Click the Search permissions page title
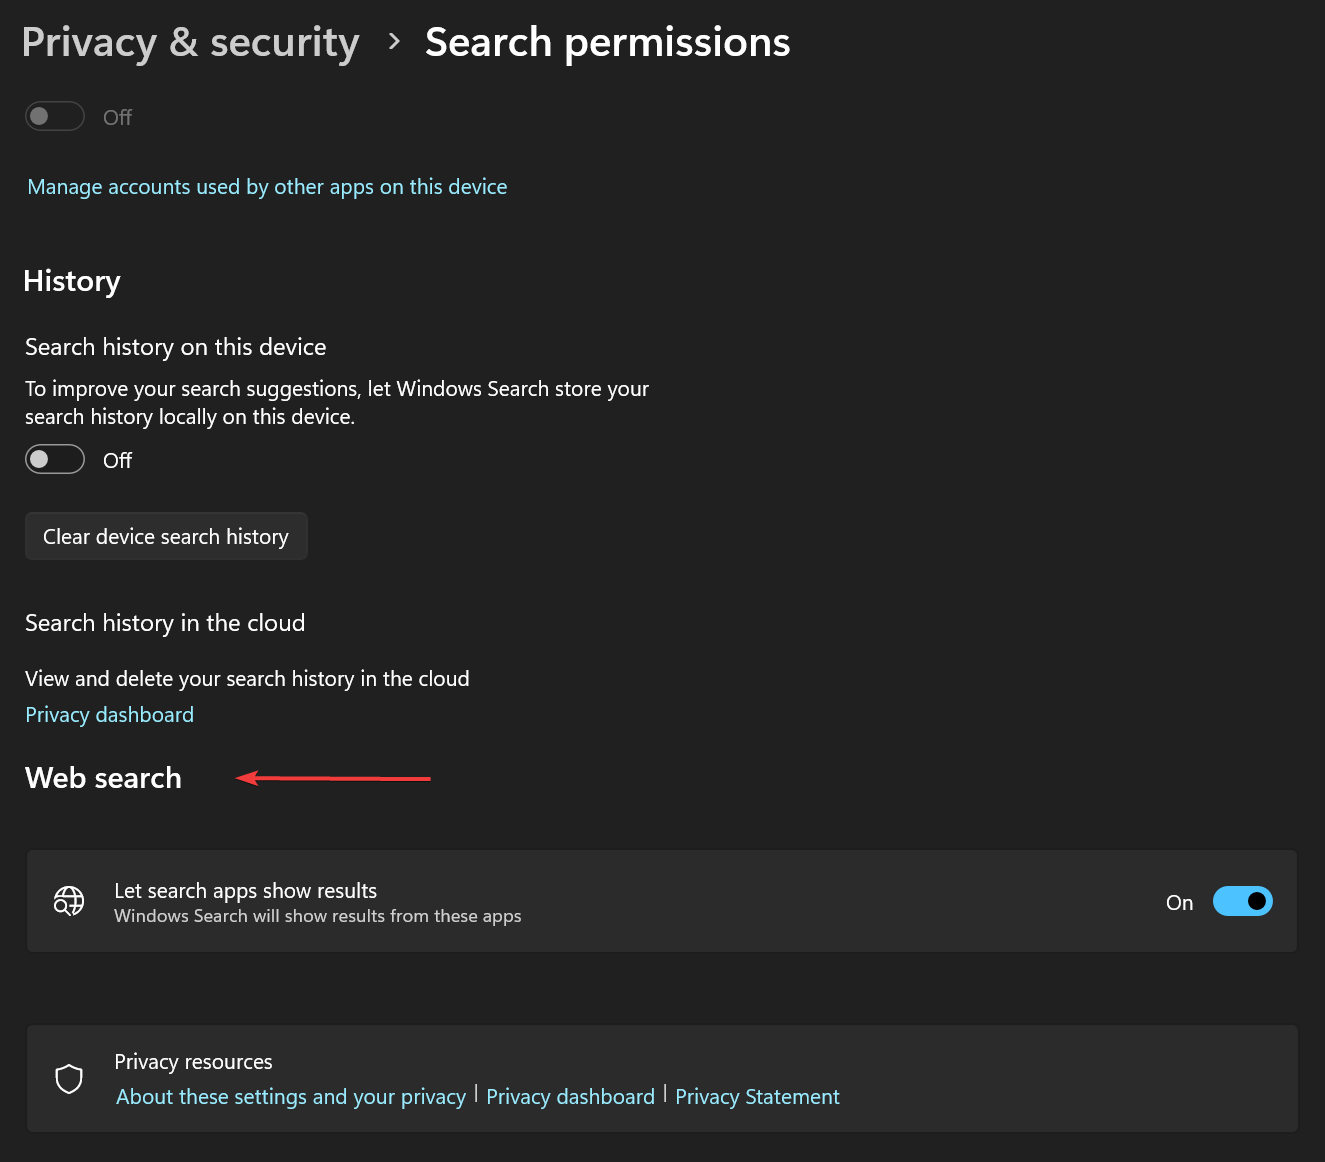The image size is (1325, 1162). pyautogui.click(x=607, y=43)
